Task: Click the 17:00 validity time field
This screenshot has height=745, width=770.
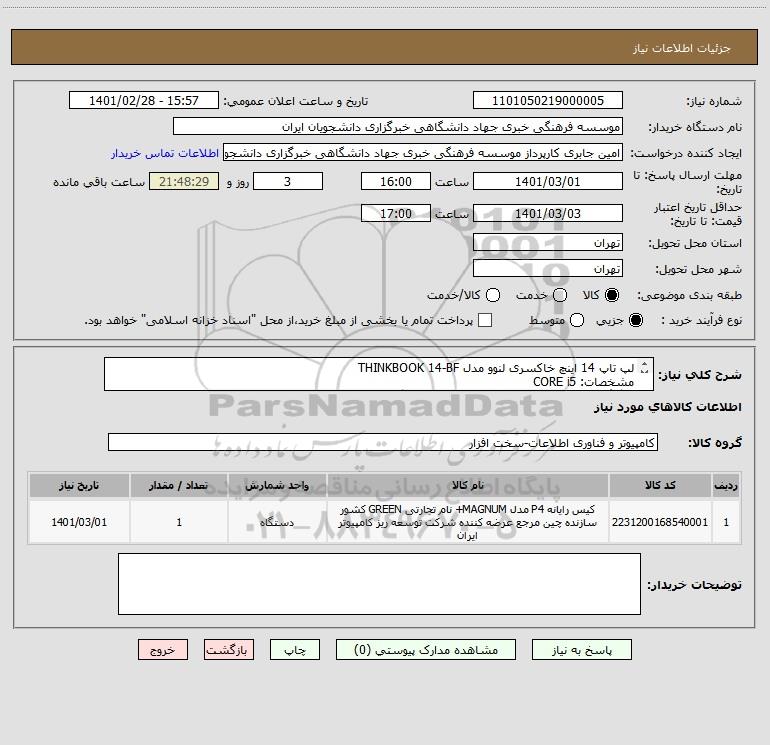Action: (x=396, y=213)
